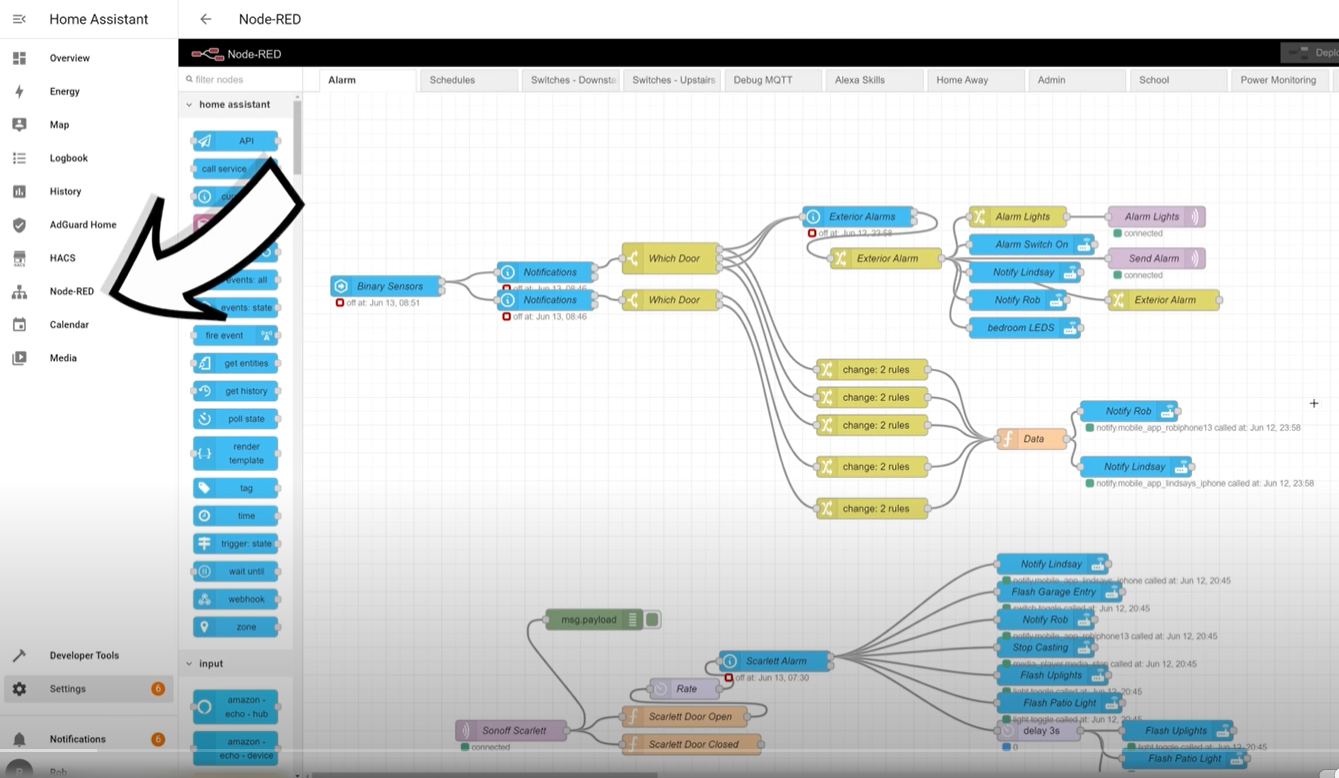1339x778 pixels.
Task: Open the Developer Tools hammer icon
Action: click(x=19, y=656)
